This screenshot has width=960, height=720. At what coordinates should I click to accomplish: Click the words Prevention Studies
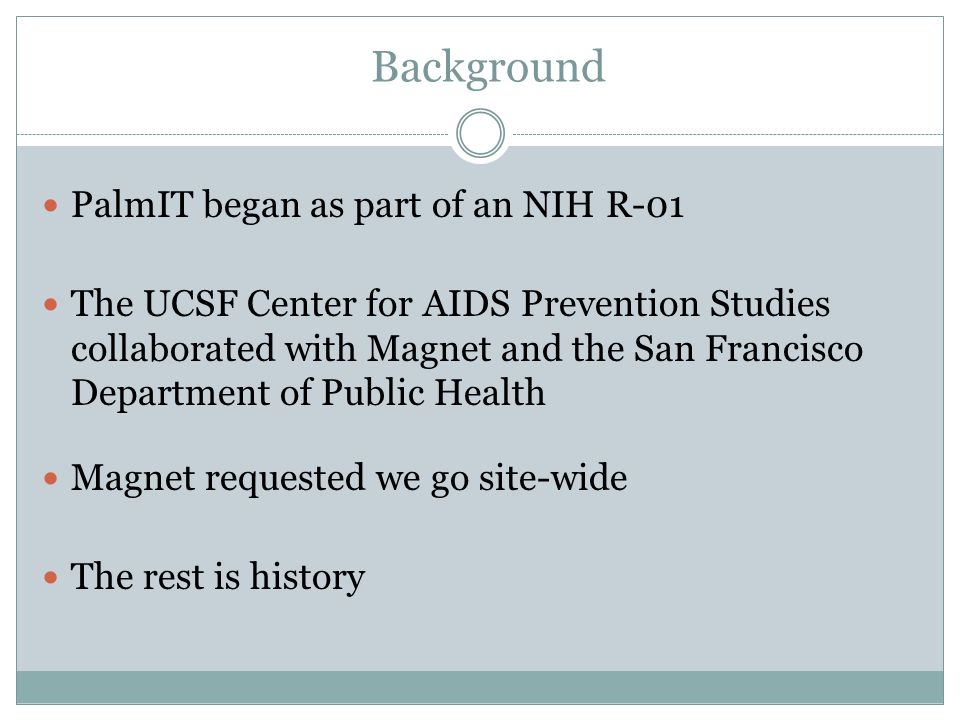[x=675, y=304]
